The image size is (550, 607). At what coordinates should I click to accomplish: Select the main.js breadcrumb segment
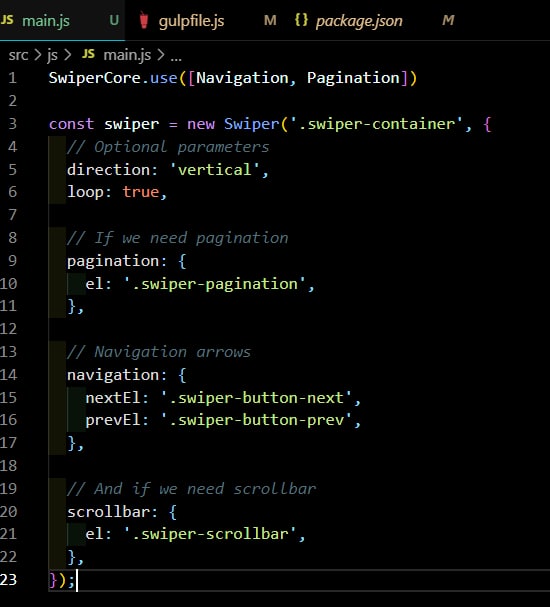(127, 55)
